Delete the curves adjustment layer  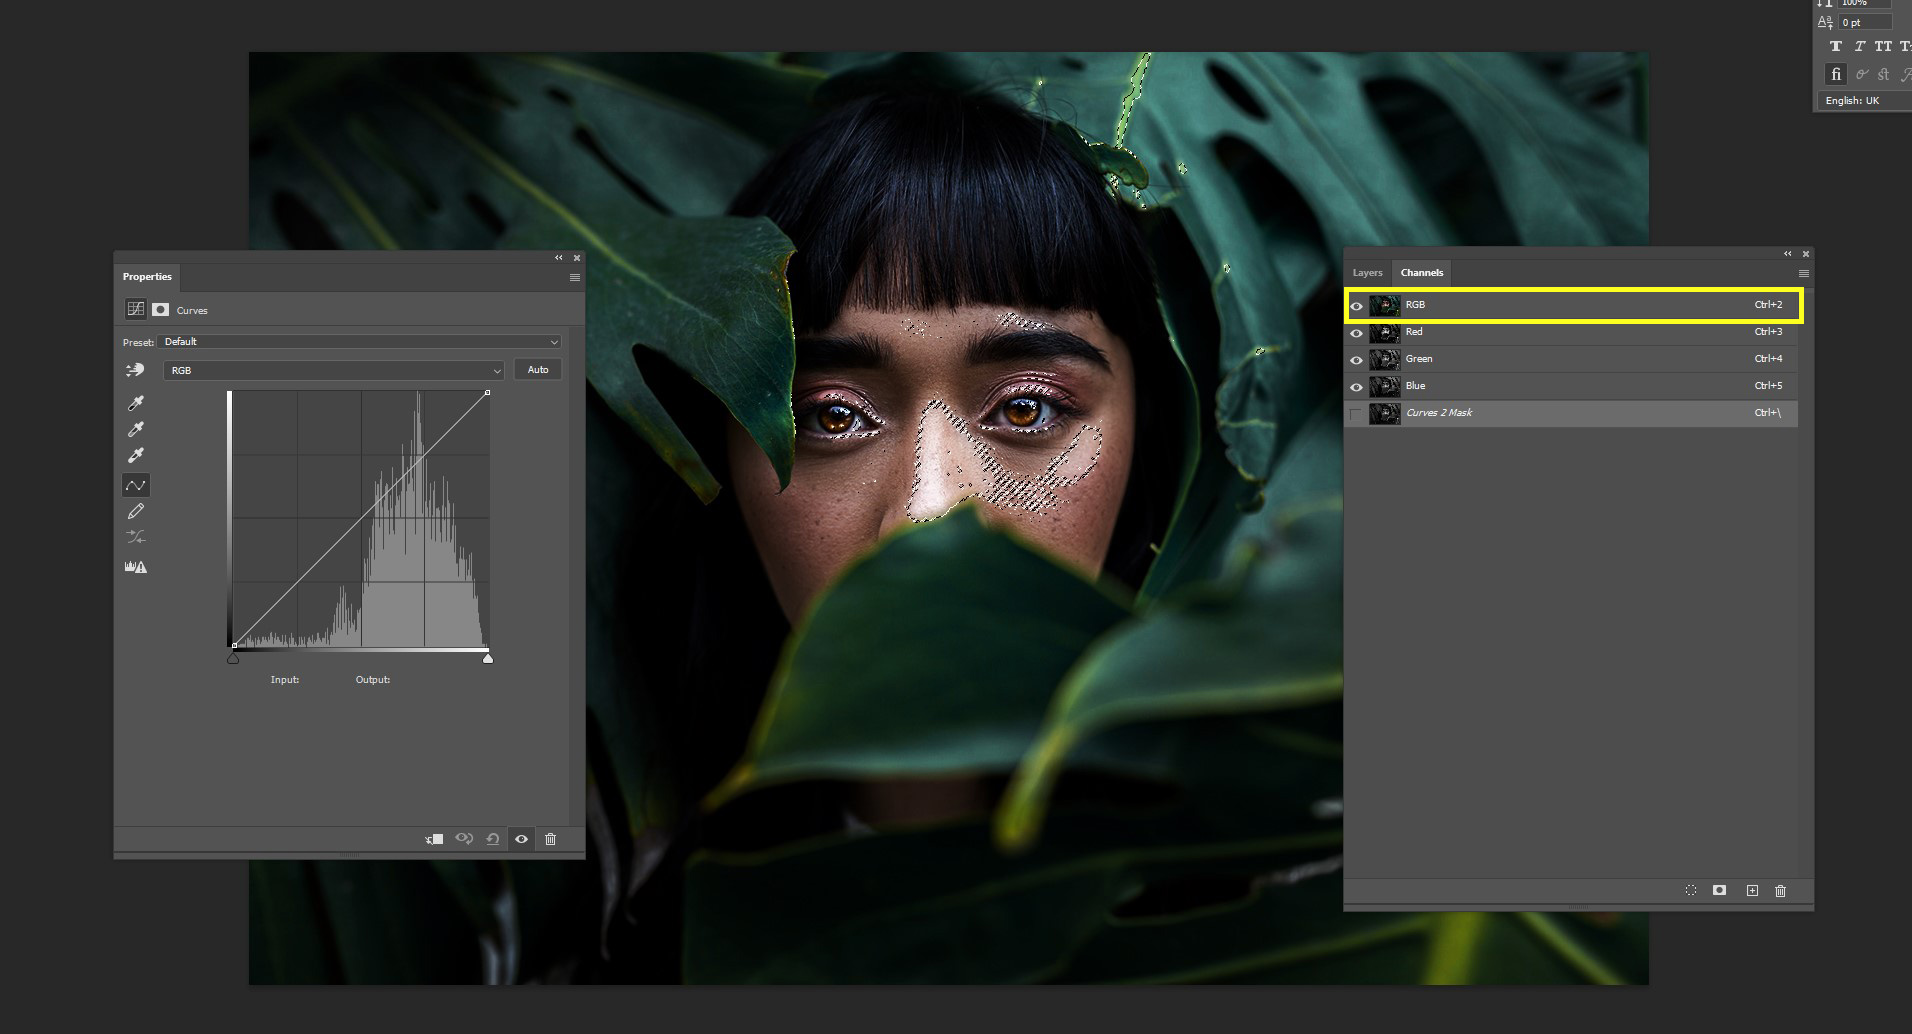tap(550, 839)
